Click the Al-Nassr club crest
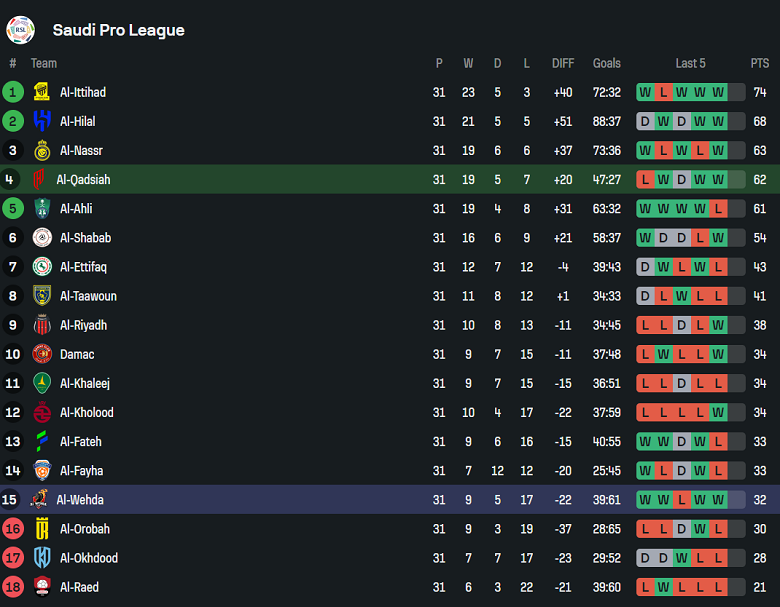 pos(42,150)
